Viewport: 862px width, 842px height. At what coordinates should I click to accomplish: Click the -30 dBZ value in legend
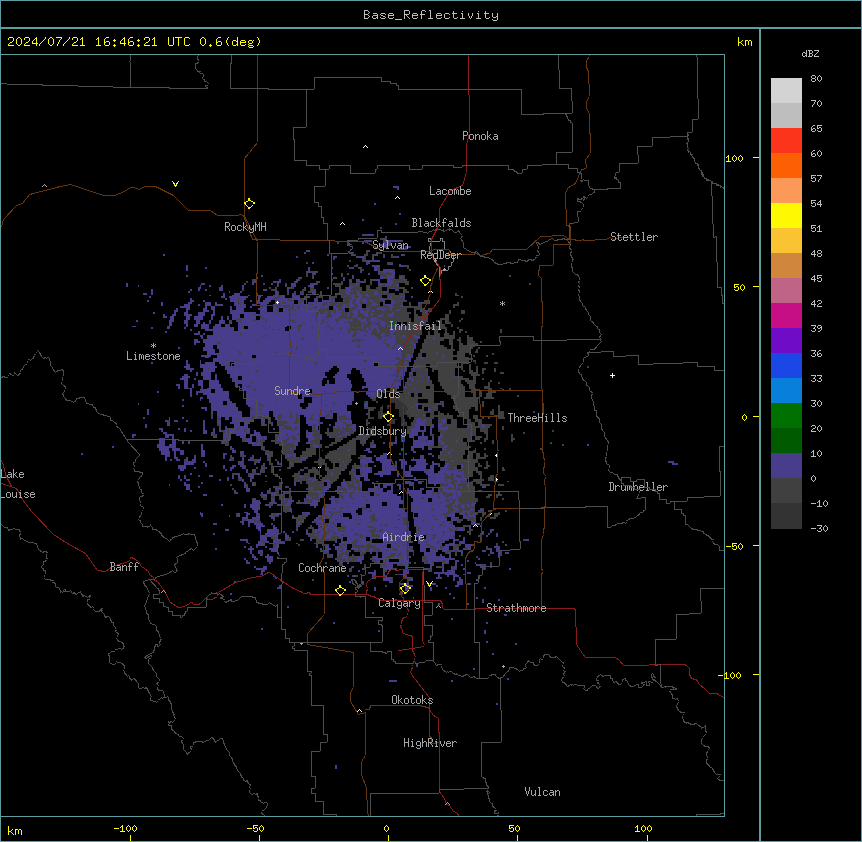[819, 528]
